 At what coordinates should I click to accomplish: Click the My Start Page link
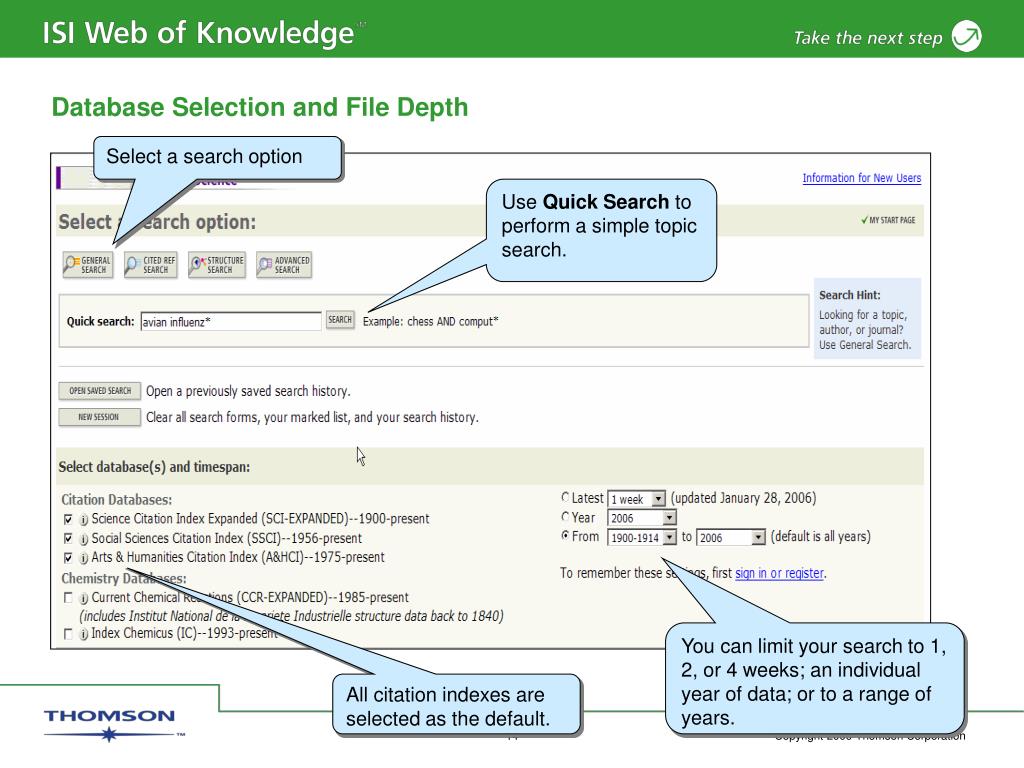point(888,220)
